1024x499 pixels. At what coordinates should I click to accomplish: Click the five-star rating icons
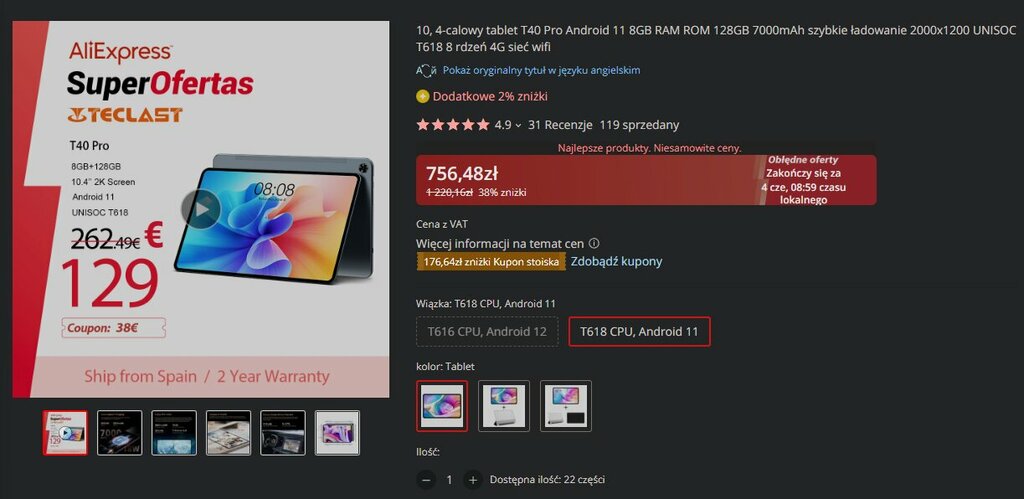(453, 125)
